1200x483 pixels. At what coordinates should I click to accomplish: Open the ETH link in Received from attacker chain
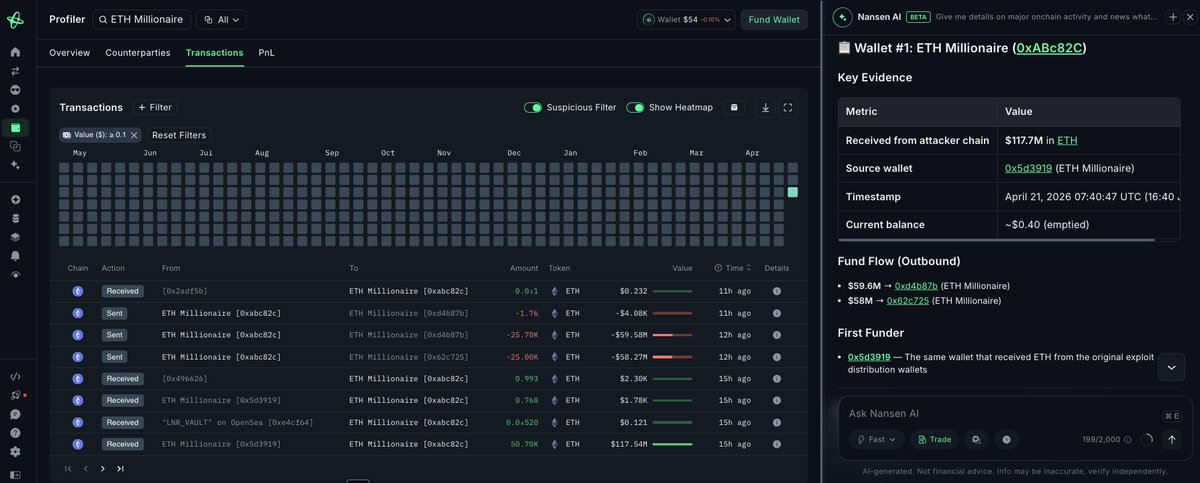(x=1067, y=140)
